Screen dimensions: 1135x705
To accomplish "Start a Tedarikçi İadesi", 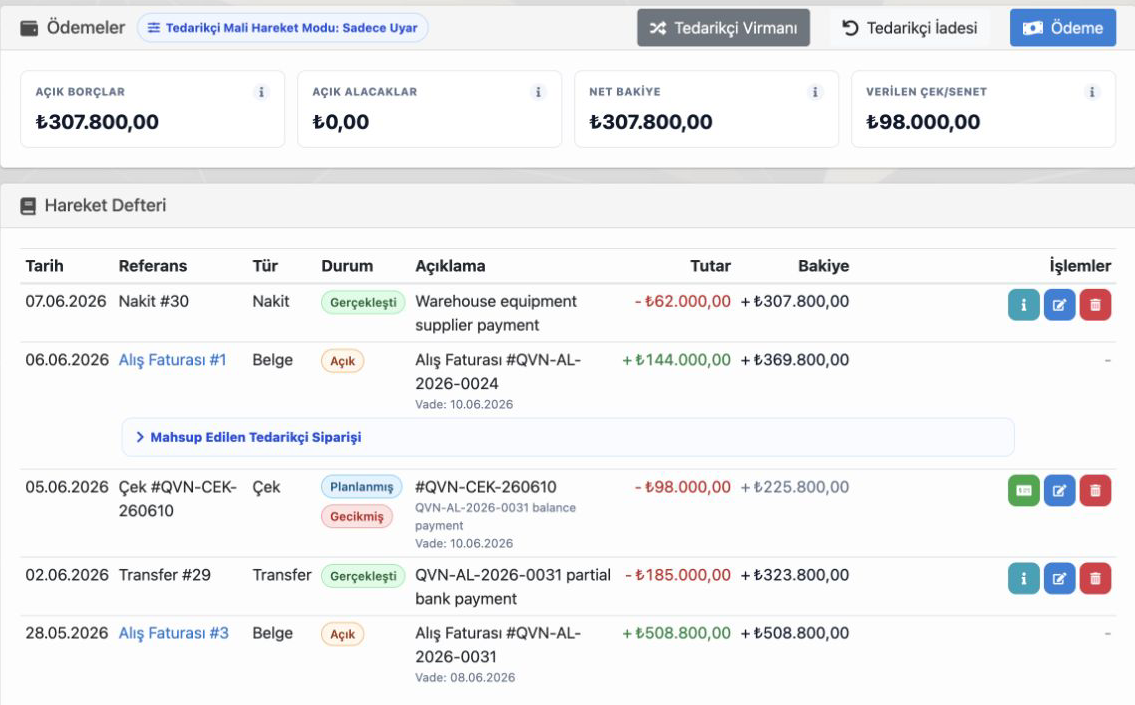I will coord(909,28).
